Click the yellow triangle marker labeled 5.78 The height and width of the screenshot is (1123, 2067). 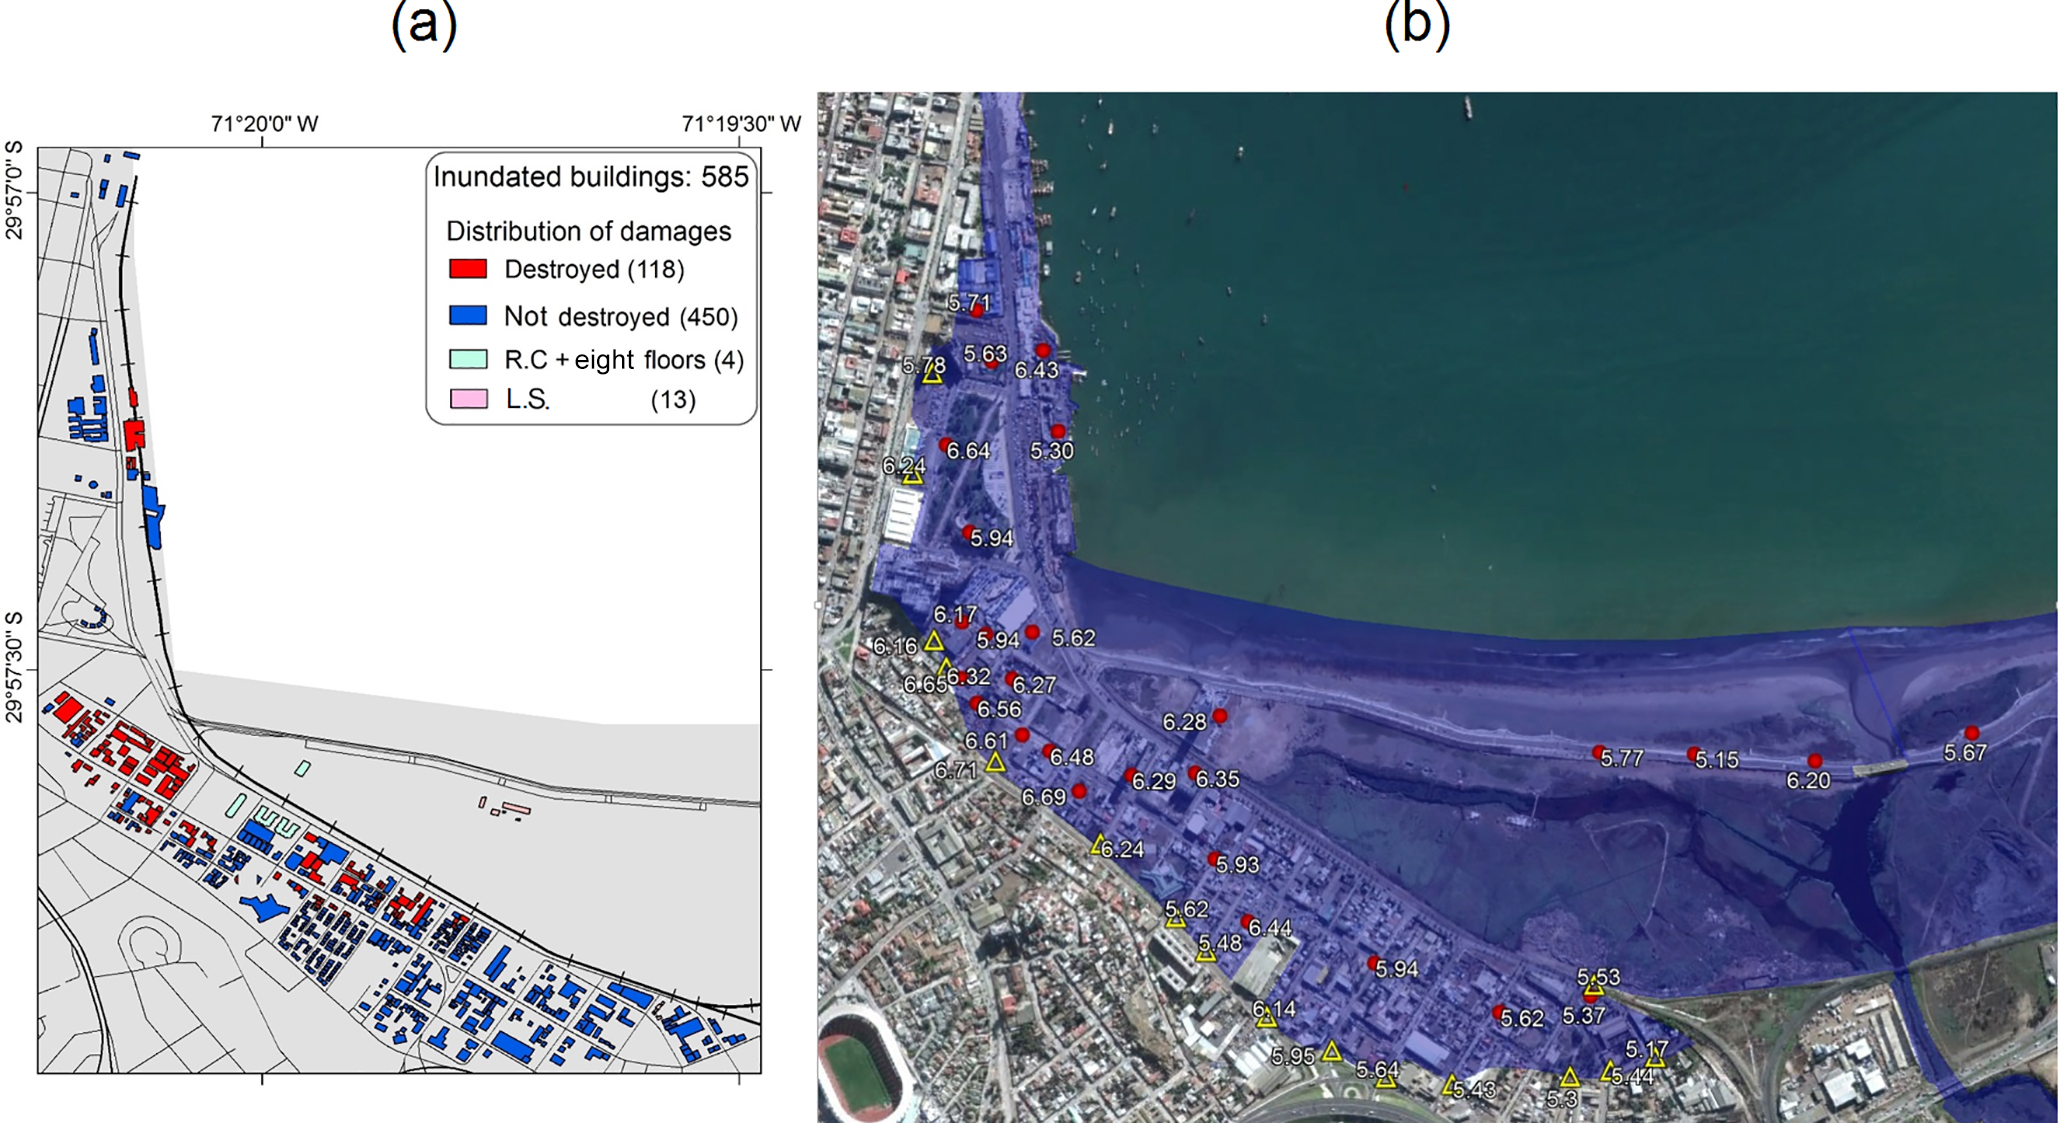click(x=932, y=375)
